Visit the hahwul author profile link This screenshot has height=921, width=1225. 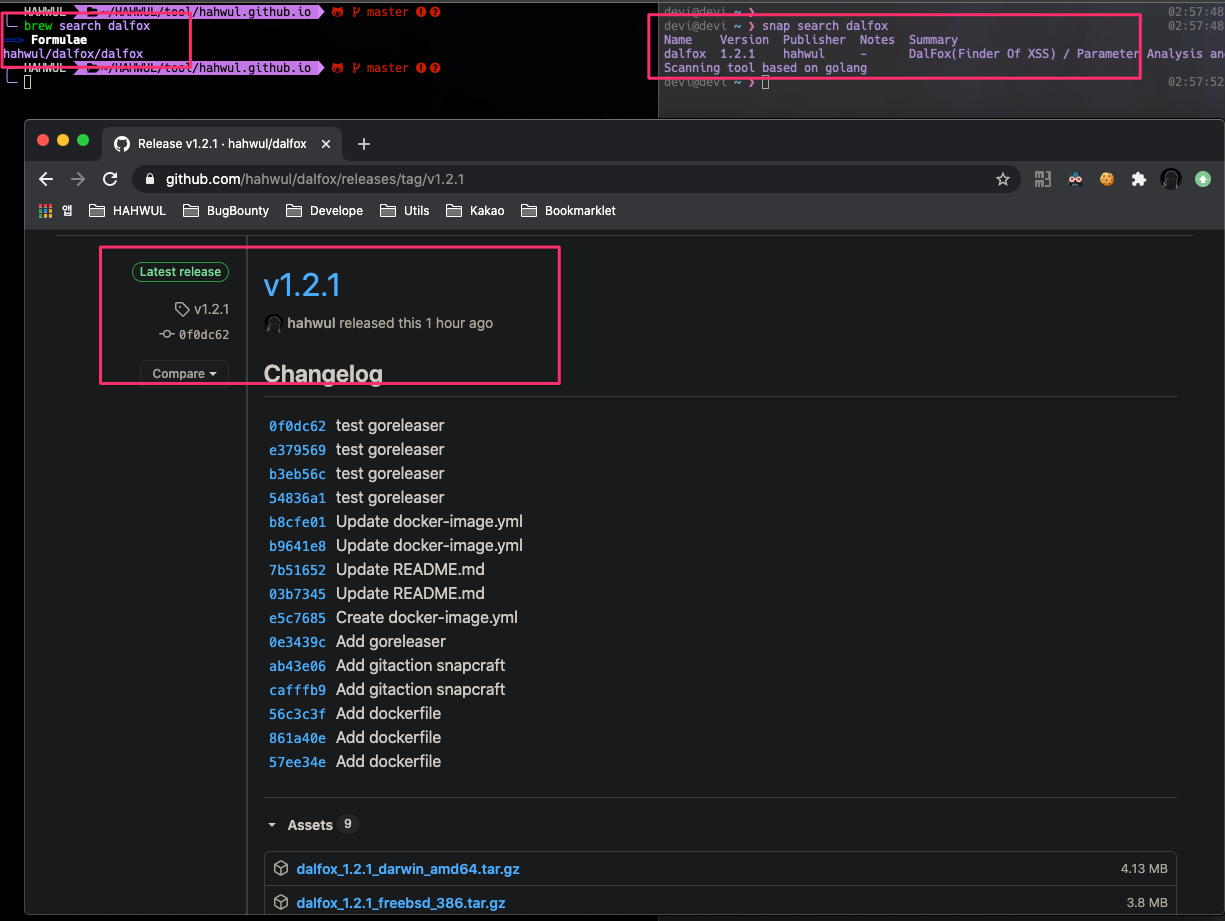pyautogui.click(x=311, y=323)
